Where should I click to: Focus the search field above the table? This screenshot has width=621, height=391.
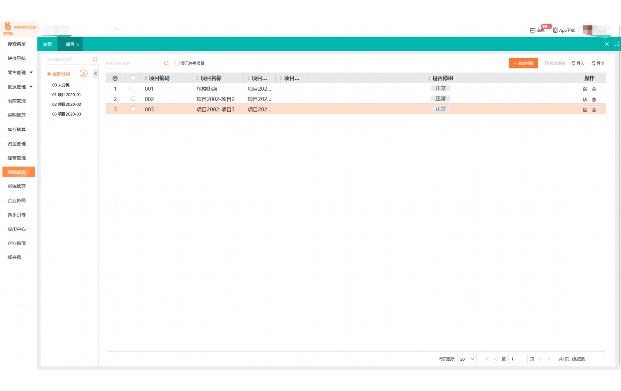pyautogui.click(x=133, y=63)
